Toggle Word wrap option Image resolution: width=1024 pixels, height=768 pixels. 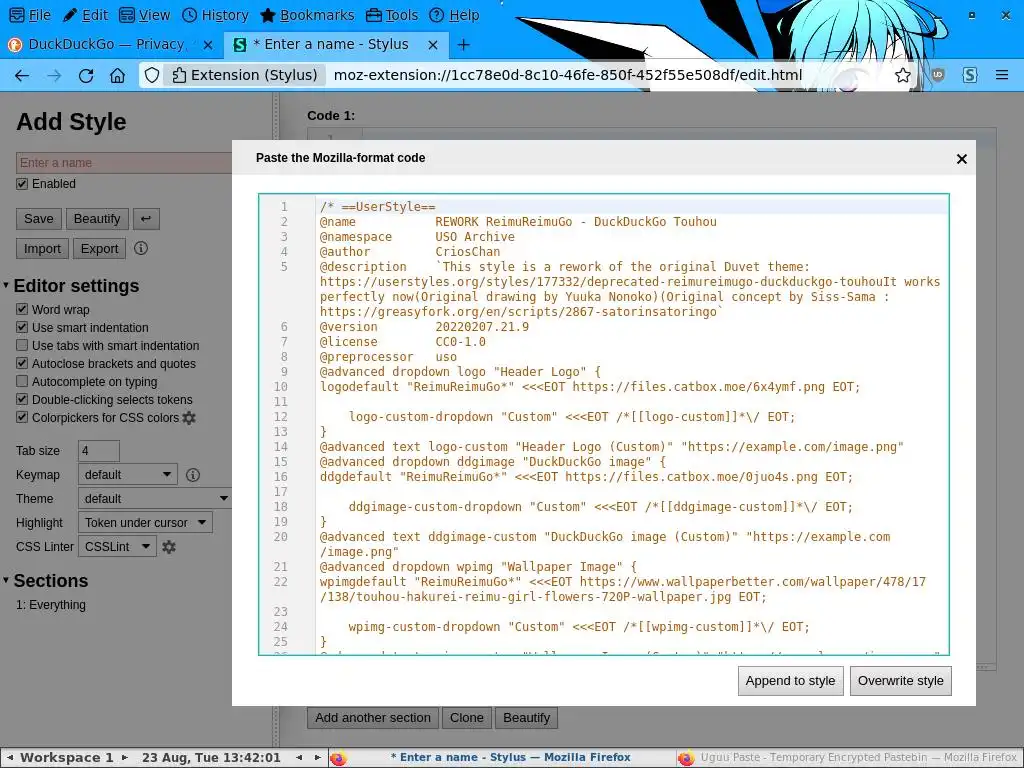tap(22, 310)
